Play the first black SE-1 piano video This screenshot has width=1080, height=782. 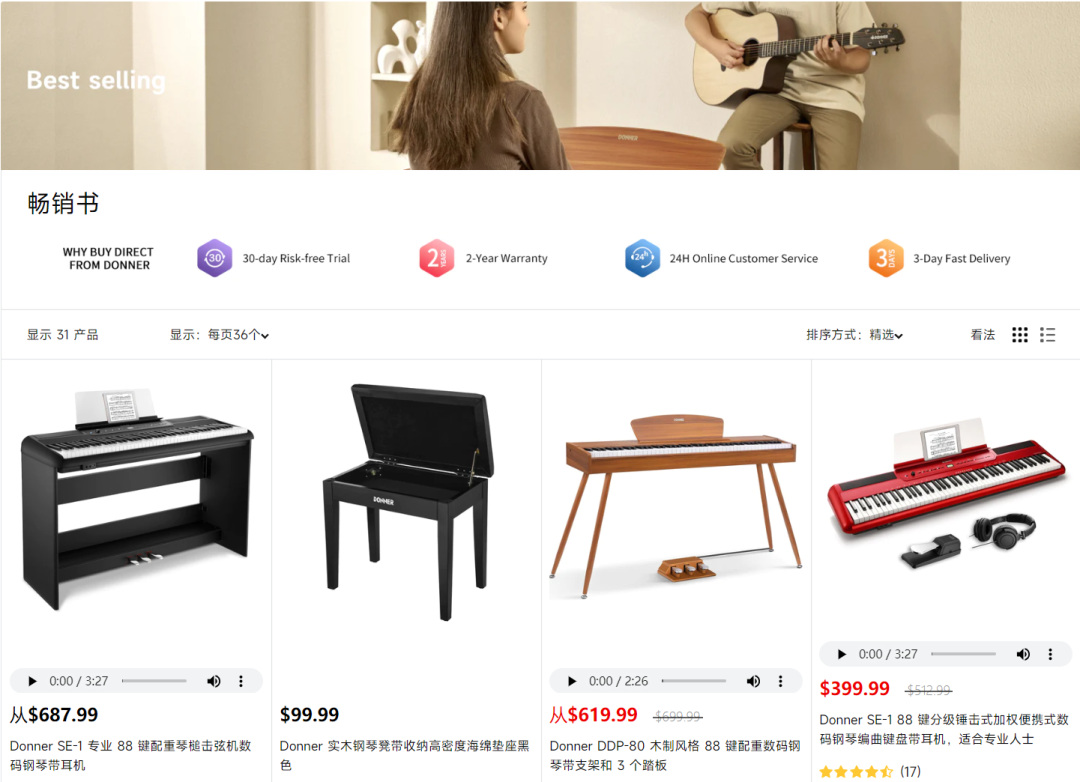coord(32,681)
